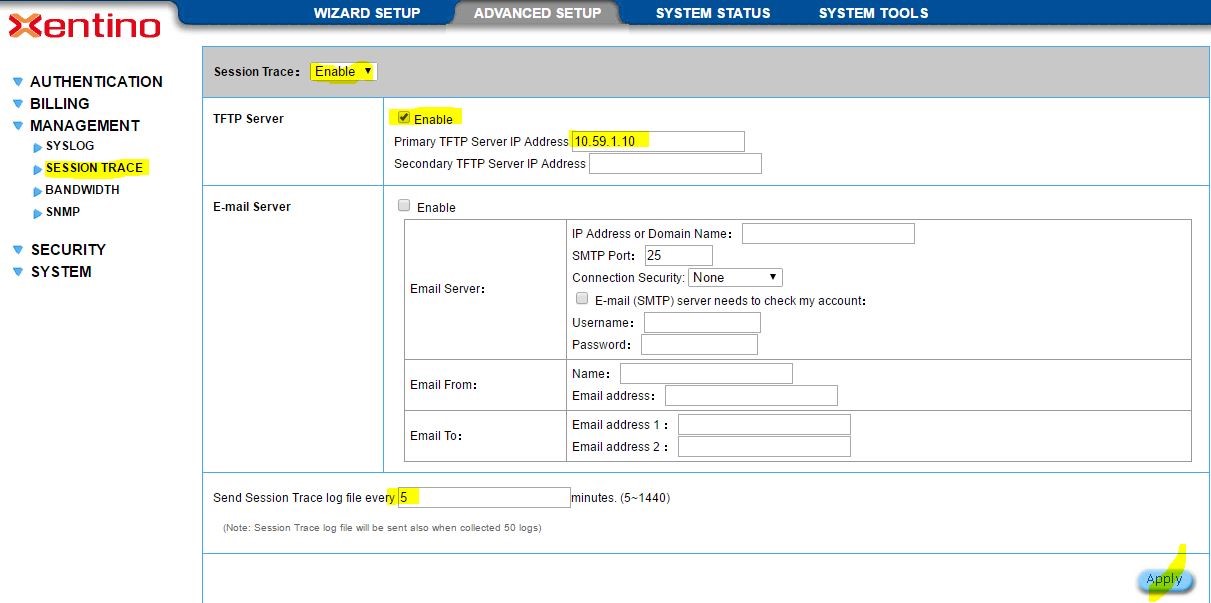1211x603 pixels.
Task: Open the Session Trace Enable dropdown
Action: point(343,71)
